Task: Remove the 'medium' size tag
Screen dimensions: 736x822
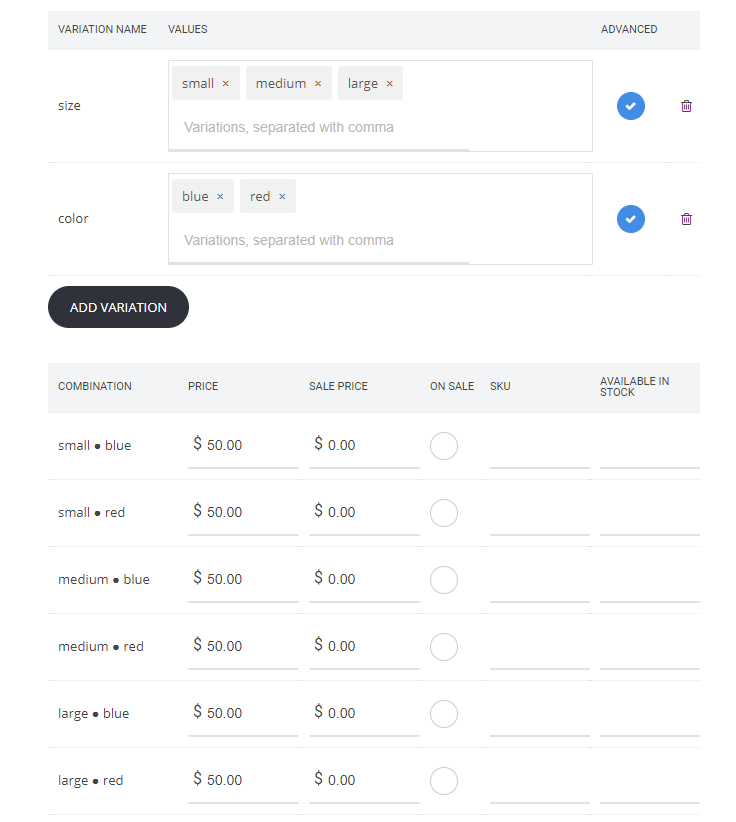Action: point(318,84)
